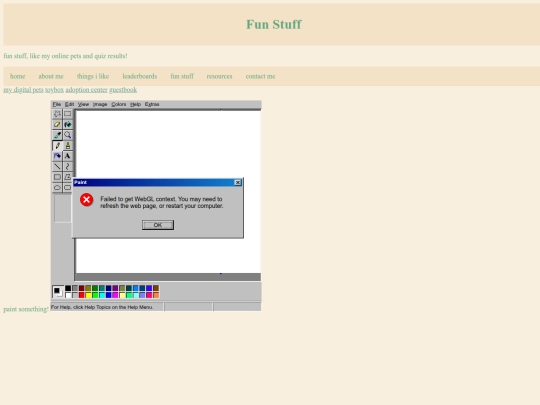The height and width of the screenshot is (405, 540).
Task: Open the guestbook link
Action: pos(123,90)
